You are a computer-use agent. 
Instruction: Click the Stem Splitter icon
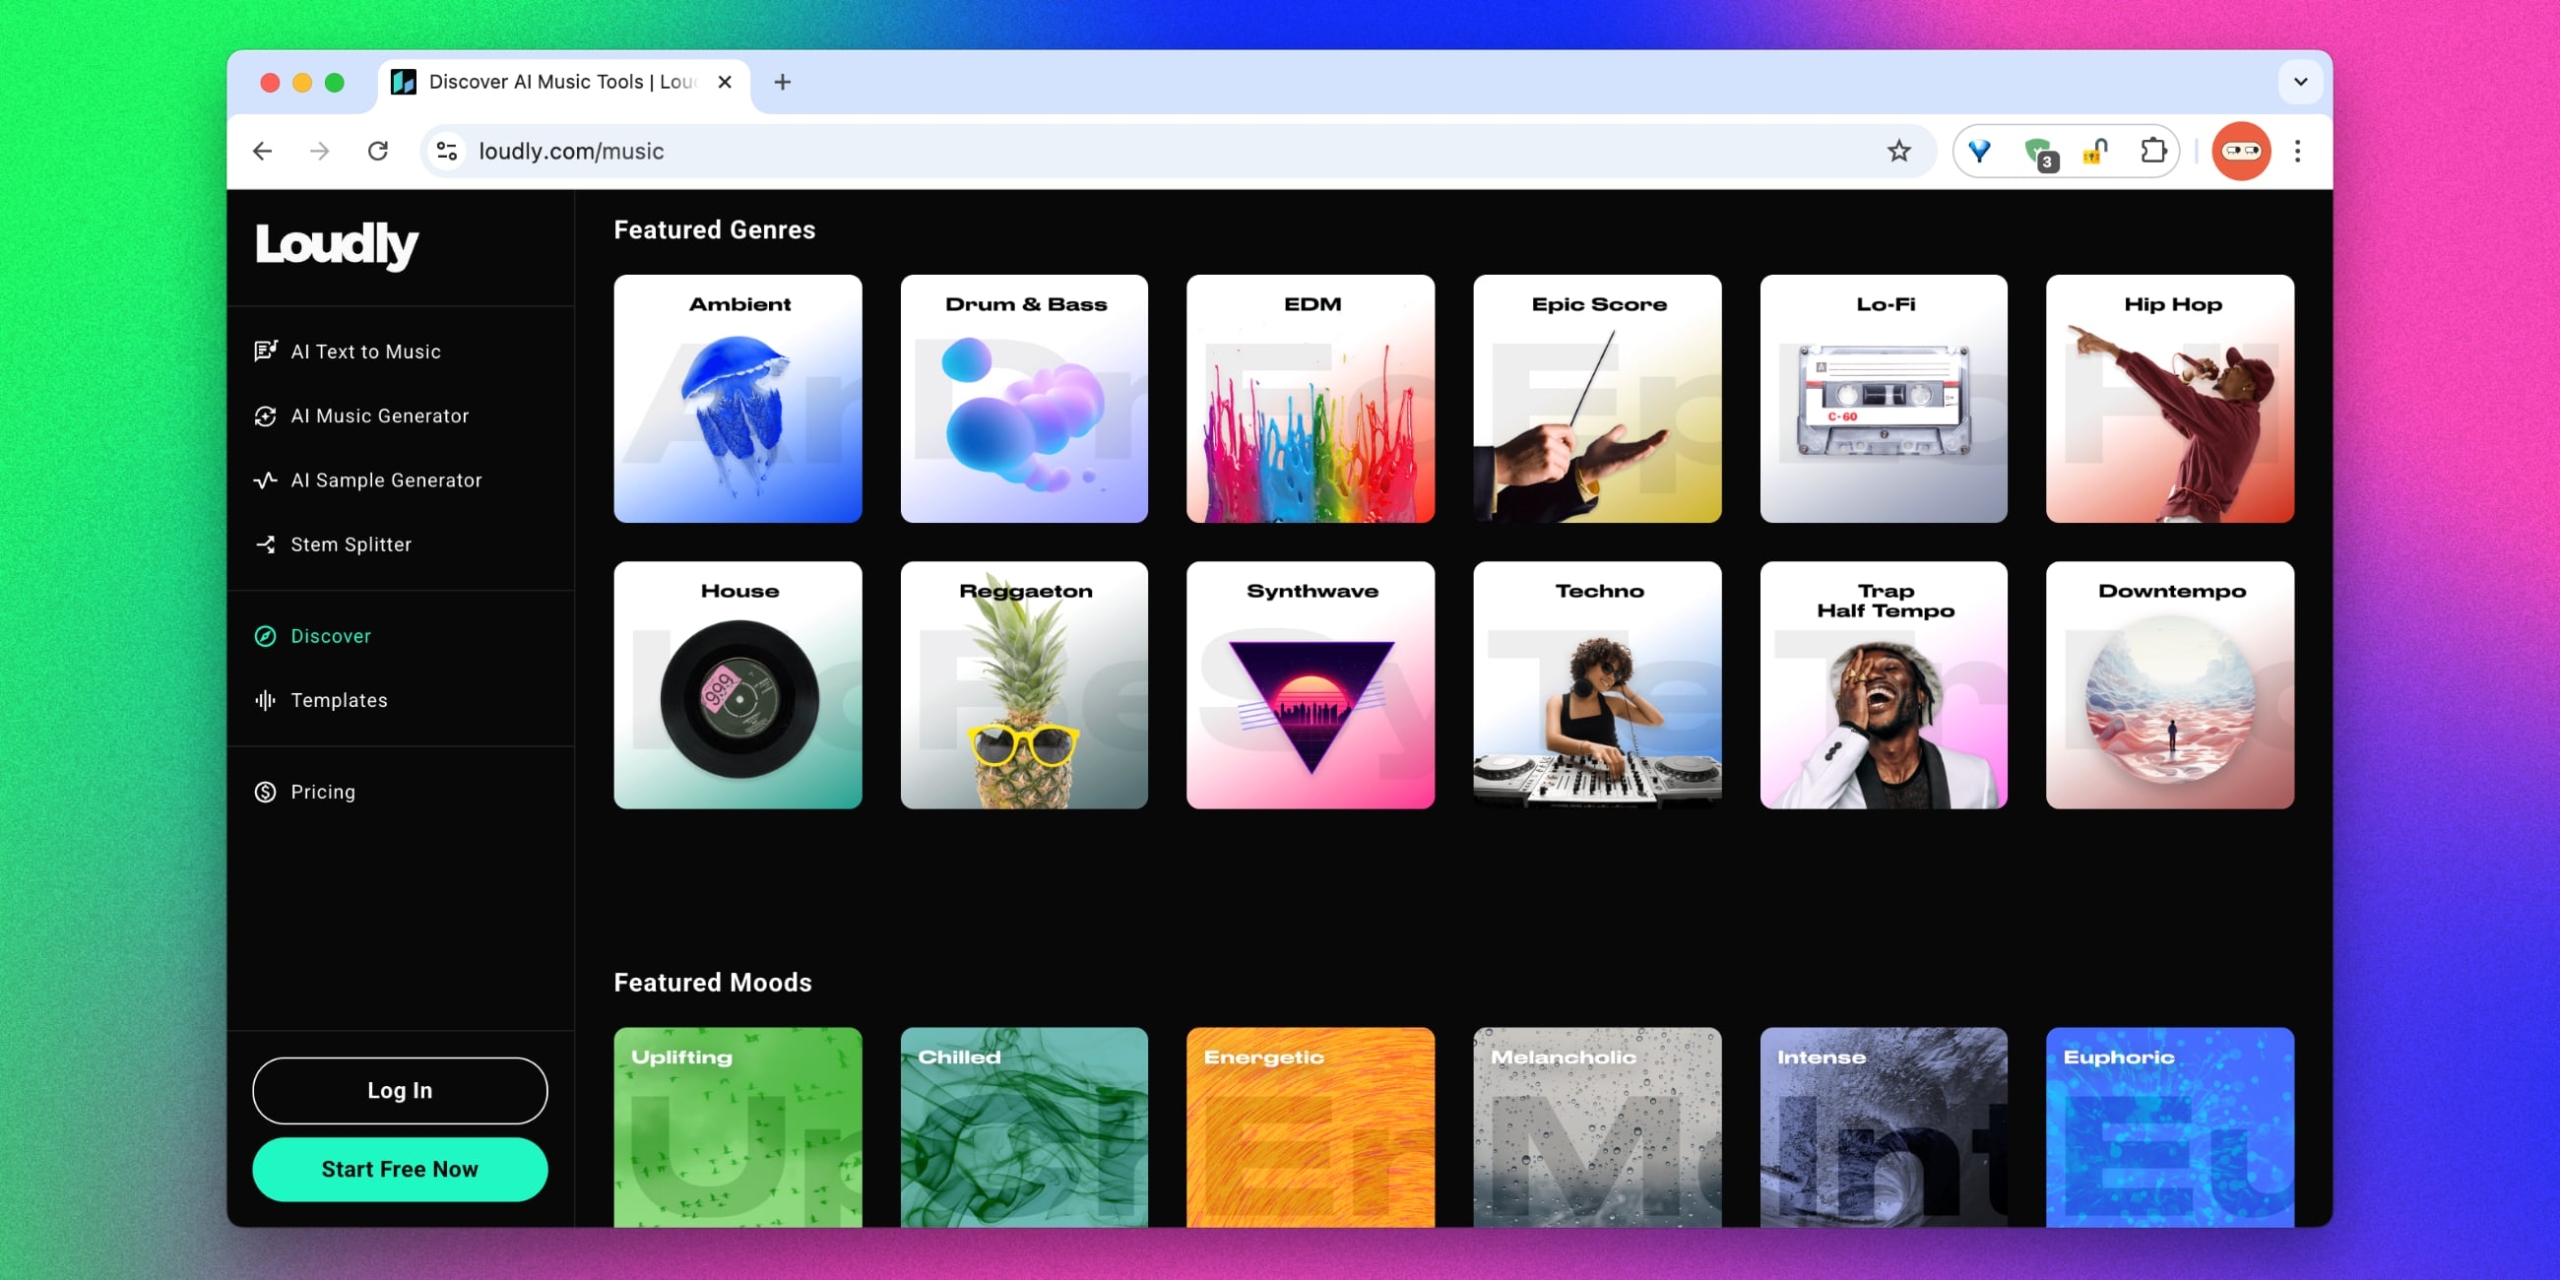(x=265, y=544)
